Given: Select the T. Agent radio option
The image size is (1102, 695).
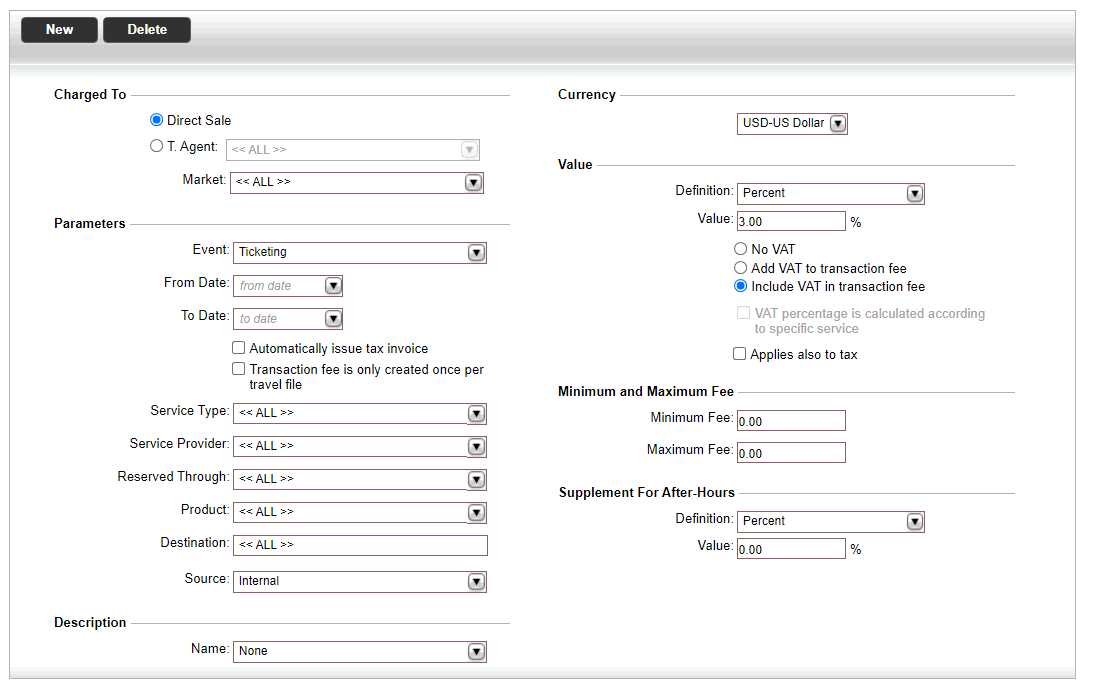Looking at the screenshot, I should tap(157, 146).
